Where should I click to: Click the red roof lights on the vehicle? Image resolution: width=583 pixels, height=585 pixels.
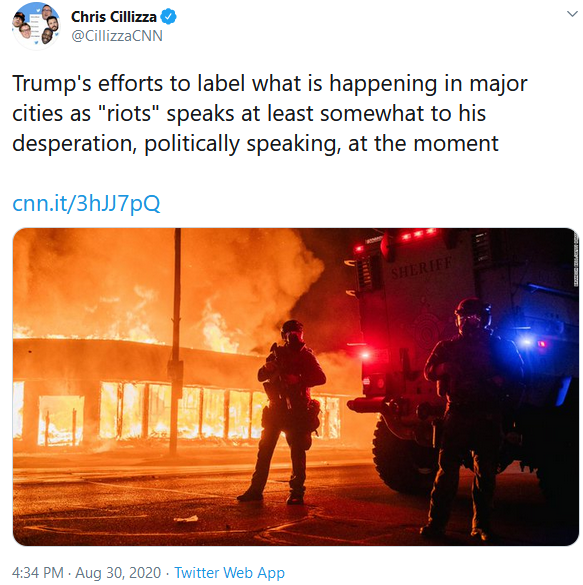[x=417, y=235]
